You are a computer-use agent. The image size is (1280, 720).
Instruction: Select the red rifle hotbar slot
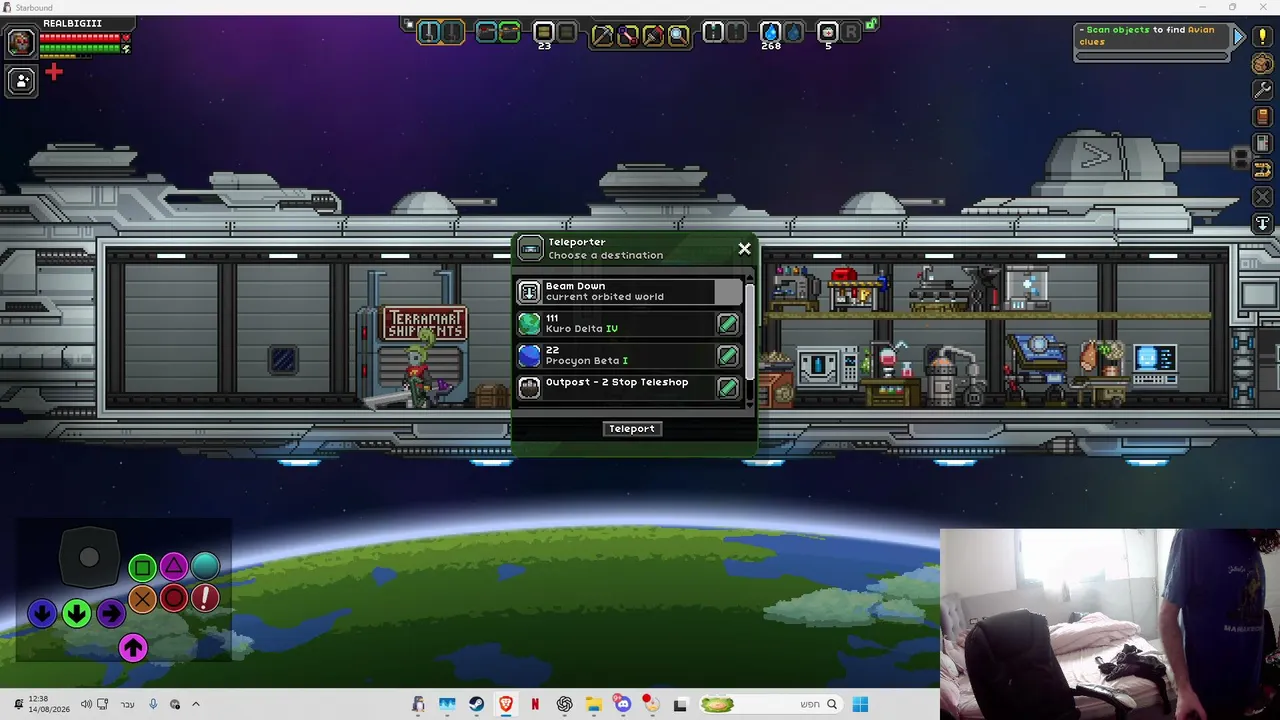(x=487, y=33)
